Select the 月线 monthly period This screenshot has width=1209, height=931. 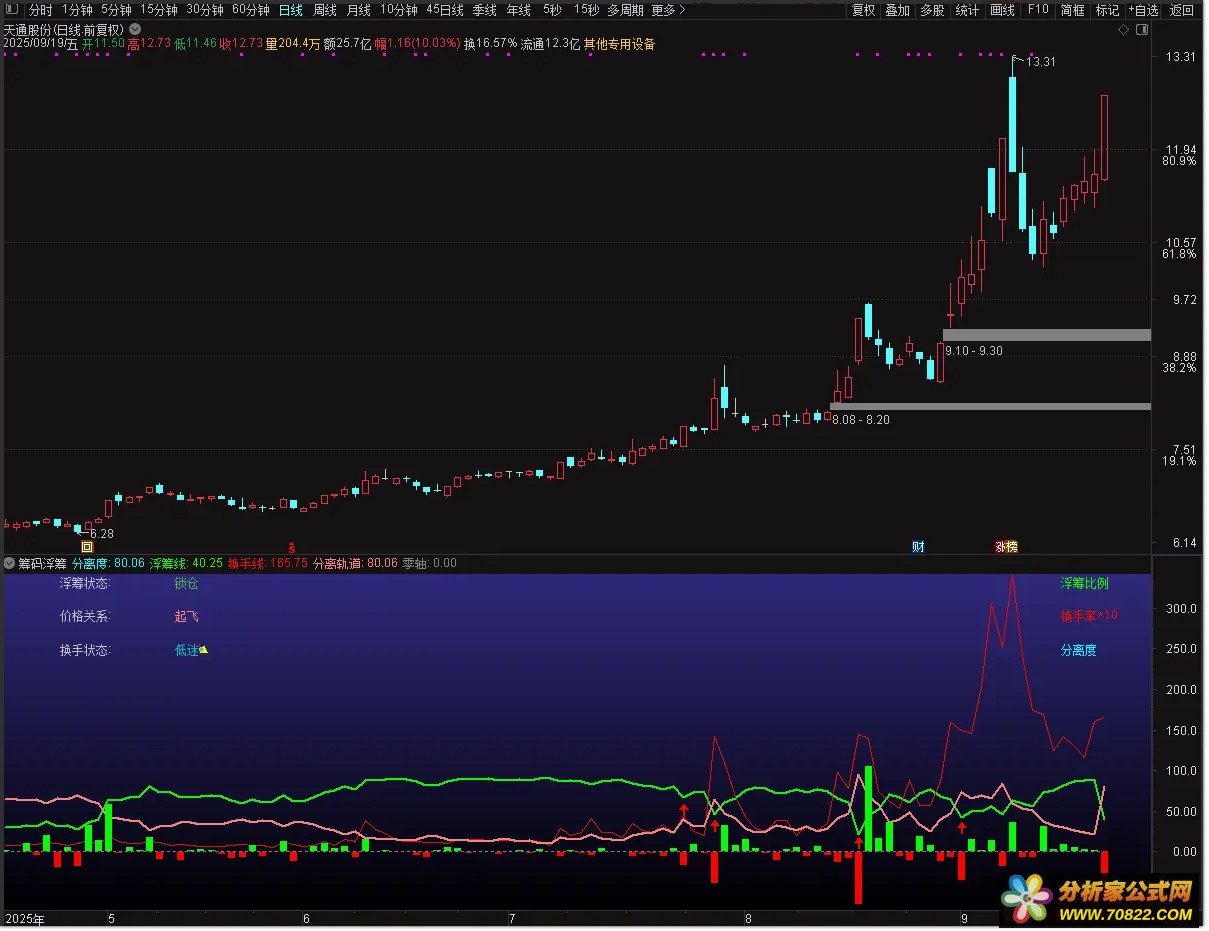click(x=359, y=10)
